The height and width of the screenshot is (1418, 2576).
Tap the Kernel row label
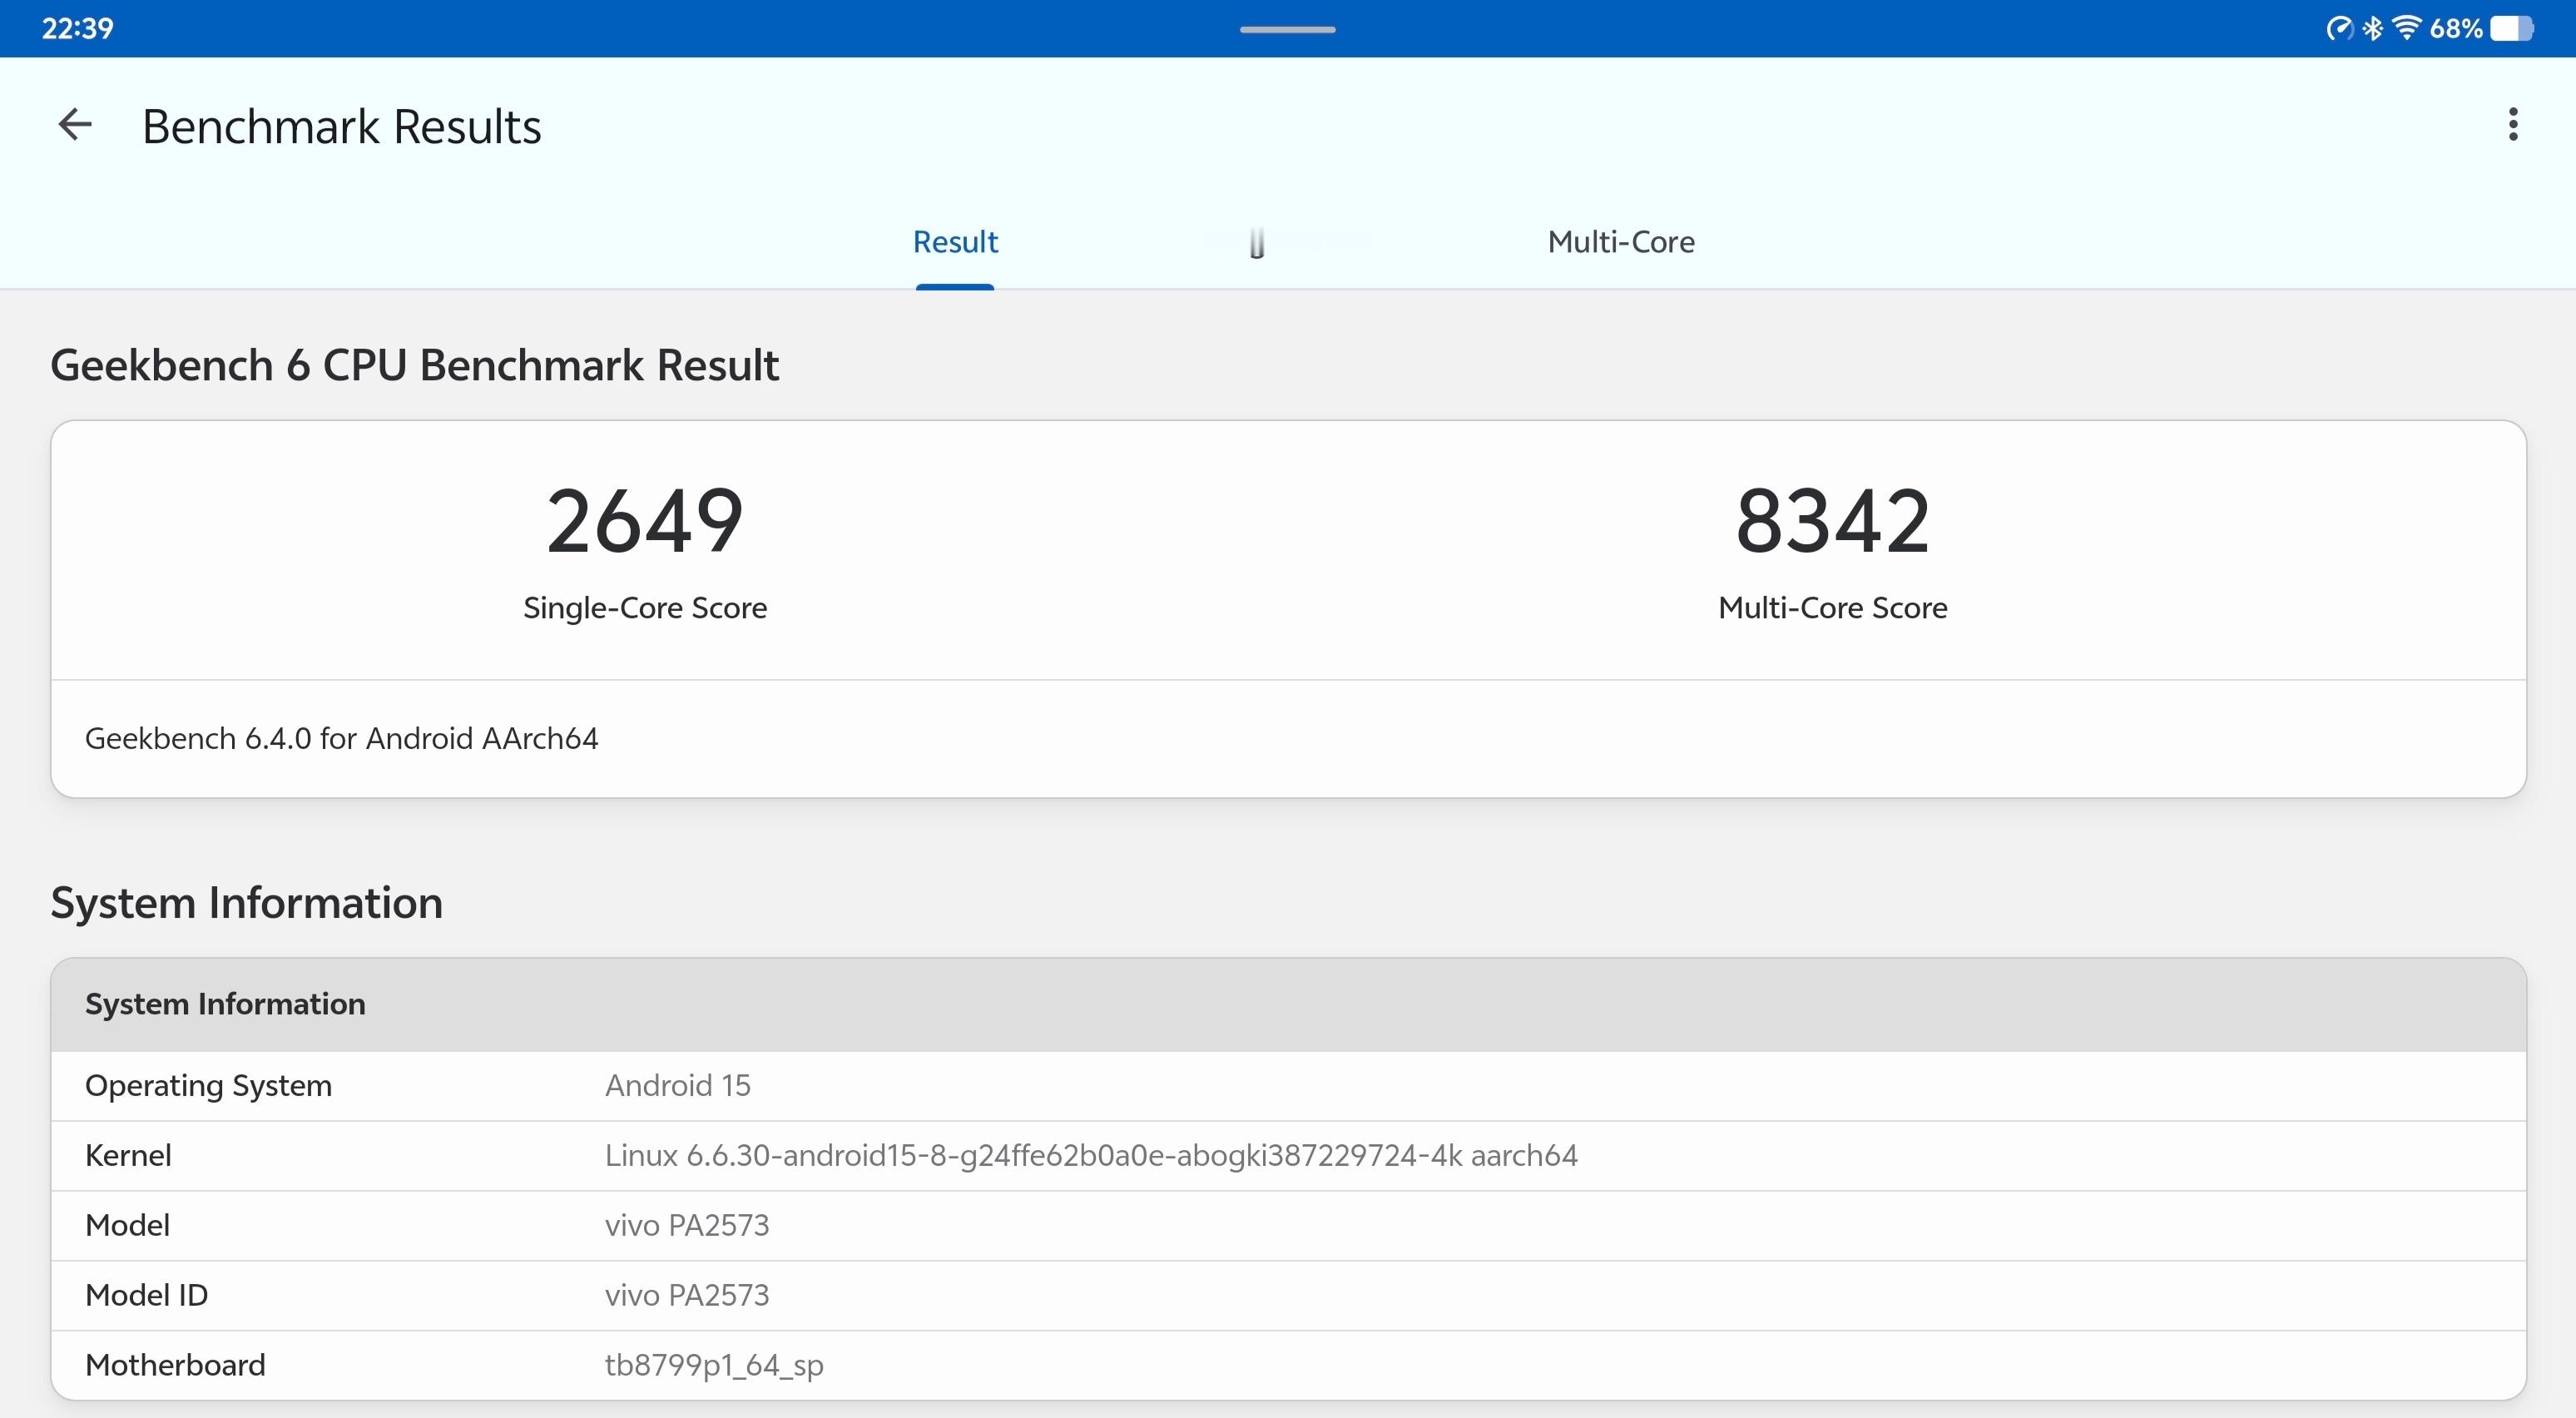click(x=128, y=1155)
